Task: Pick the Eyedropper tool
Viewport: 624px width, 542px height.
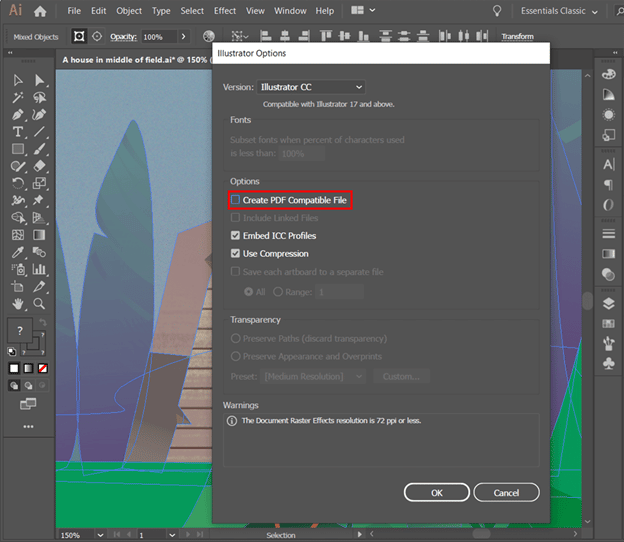Action: 18,252
